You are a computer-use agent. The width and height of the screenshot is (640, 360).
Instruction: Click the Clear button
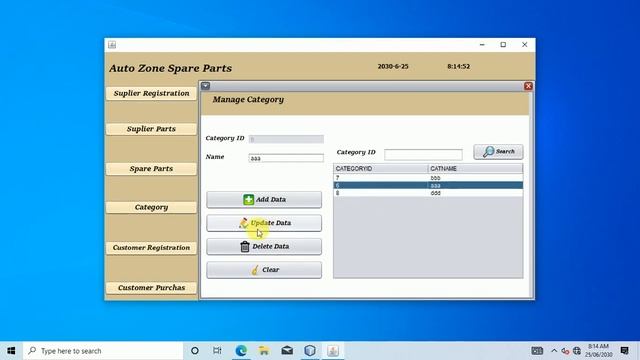coord(264,270)
